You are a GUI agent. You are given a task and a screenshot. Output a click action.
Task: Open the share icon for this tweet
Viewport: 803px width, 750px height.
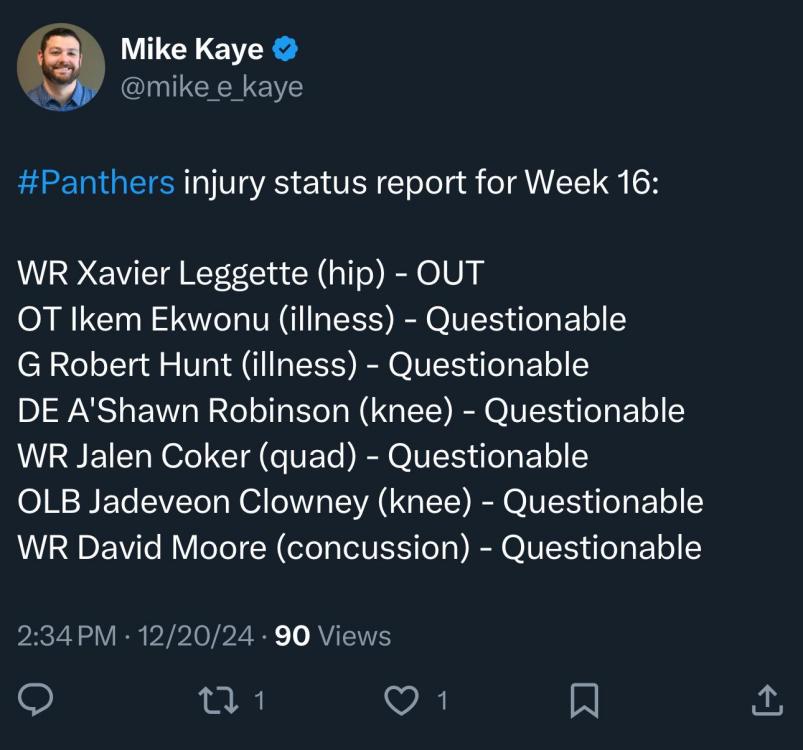765,700
